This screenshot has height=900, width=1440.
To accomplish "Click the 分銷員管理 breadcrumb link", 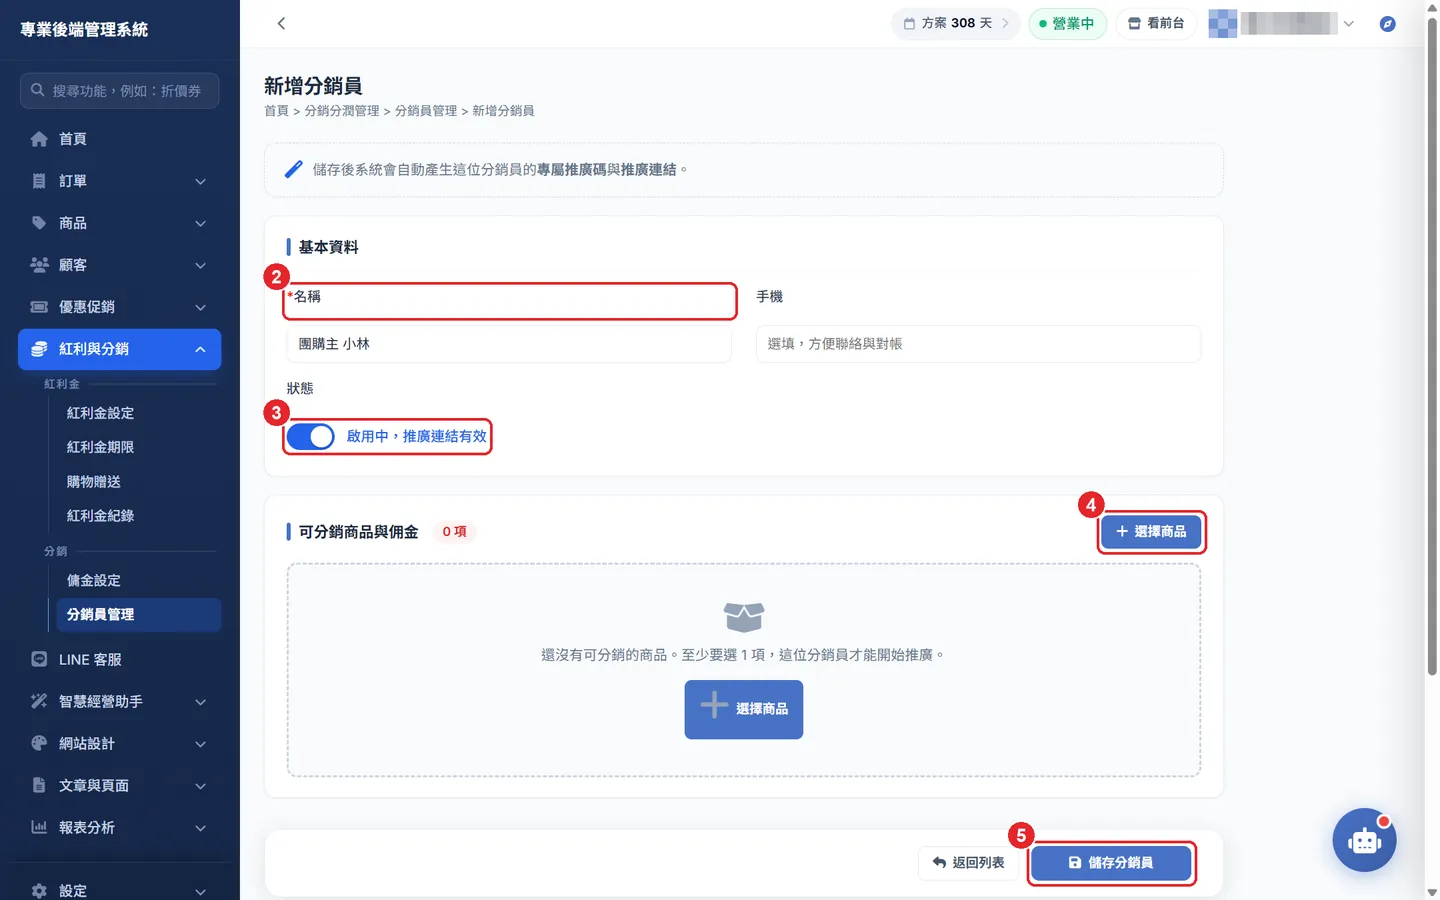I will pos(426,111).
